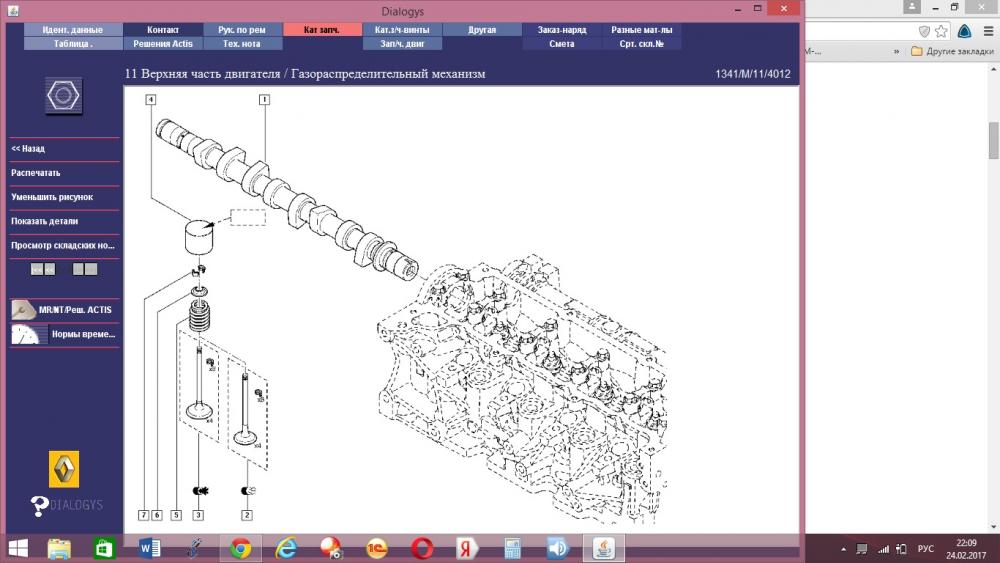Open MR/NT/Реш. ACTIS wrench icon
This screenshot has width=1000, height=563.
pos(24,310)
